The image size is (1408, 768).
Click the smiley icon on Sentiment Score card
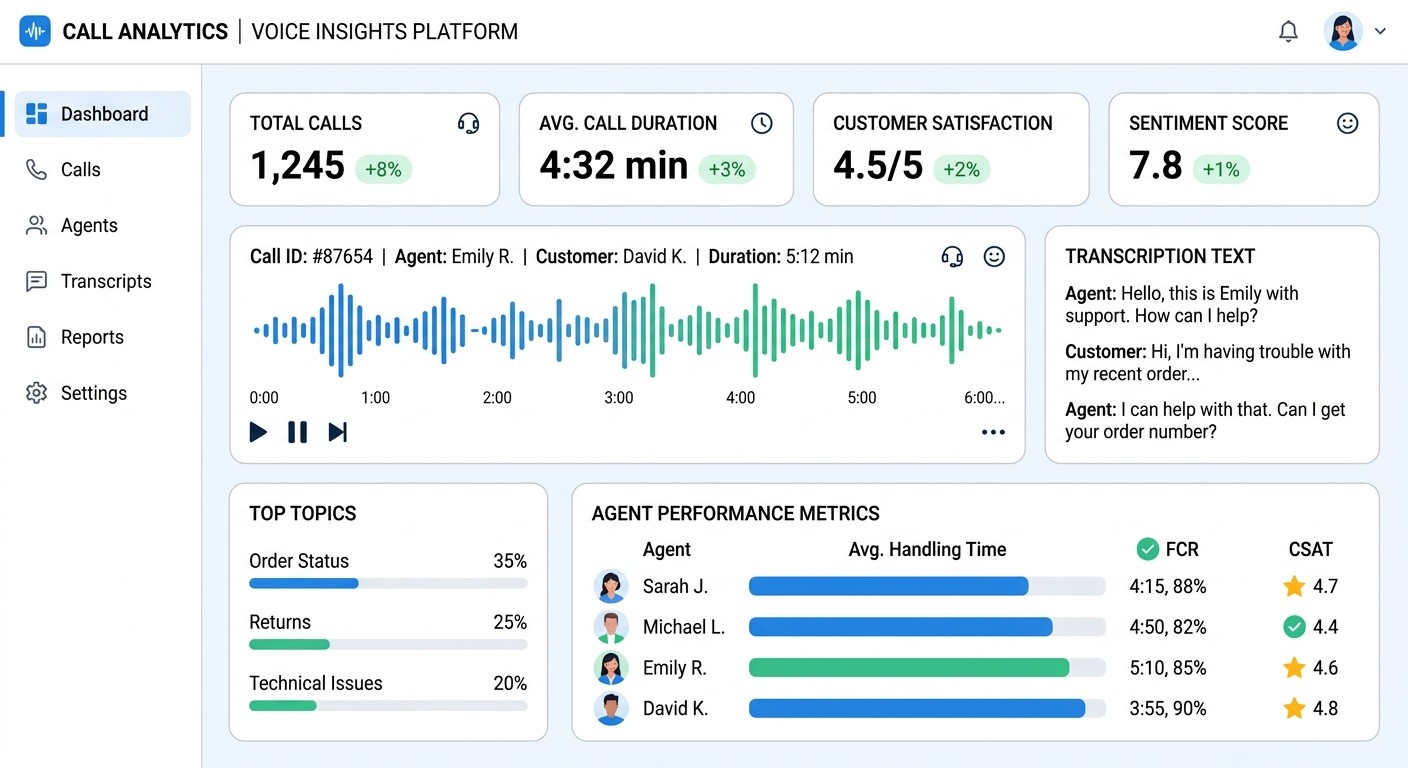coord(1347,123)
